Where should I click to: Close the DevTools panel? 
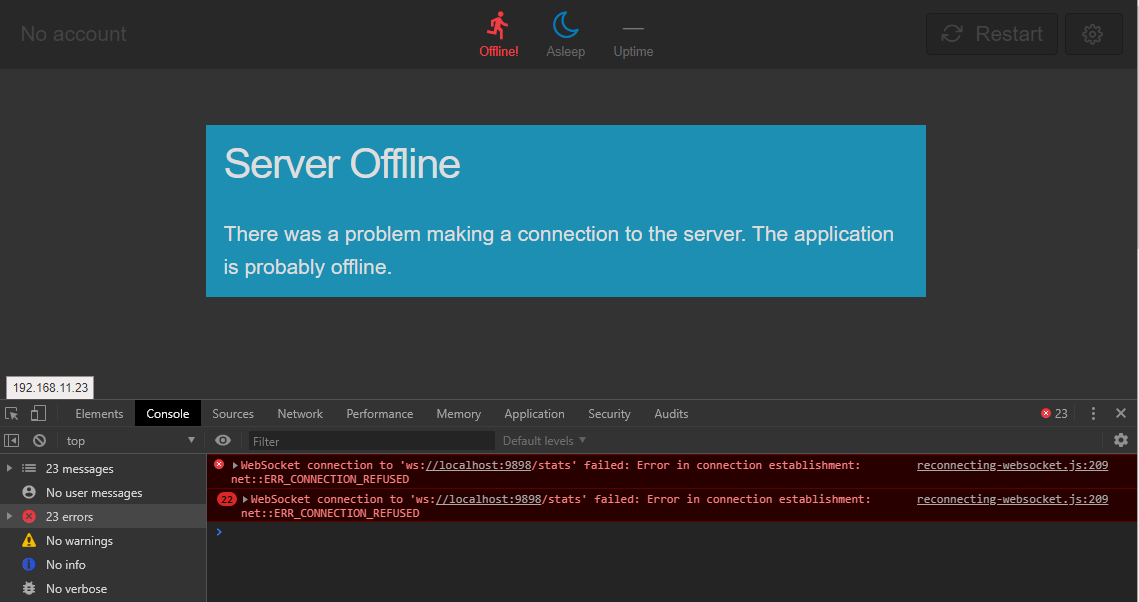pyautogui.click(x=1121, y=413)
